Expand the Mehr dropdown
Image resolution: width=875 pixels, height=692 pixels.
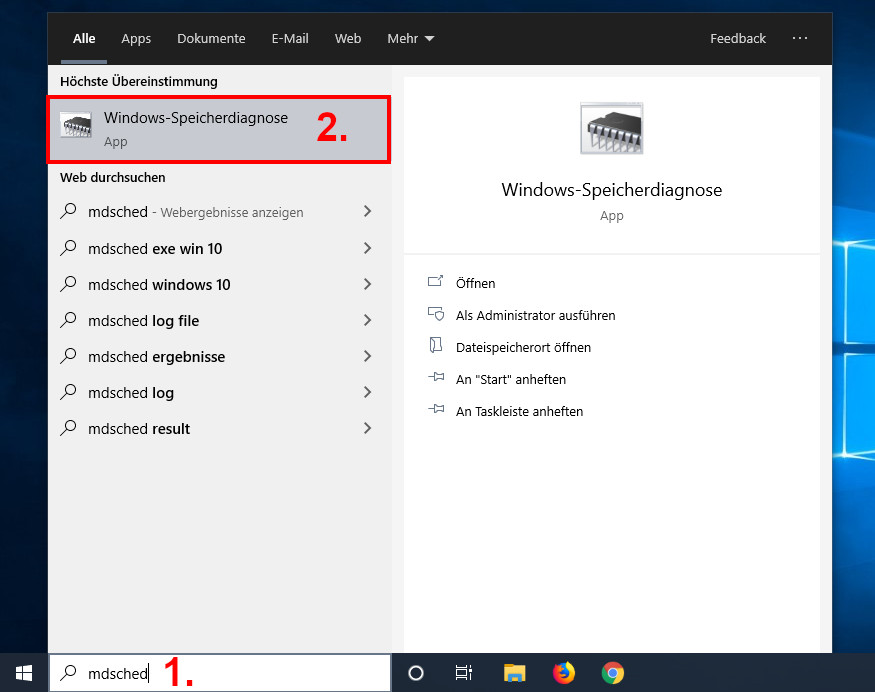410,38
